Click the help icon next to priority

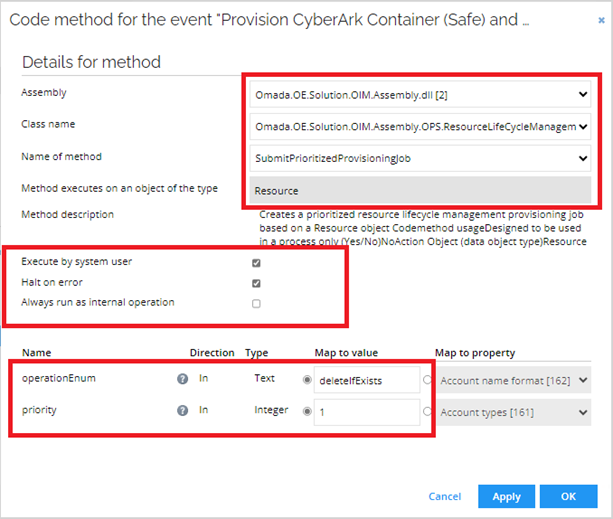182,410
